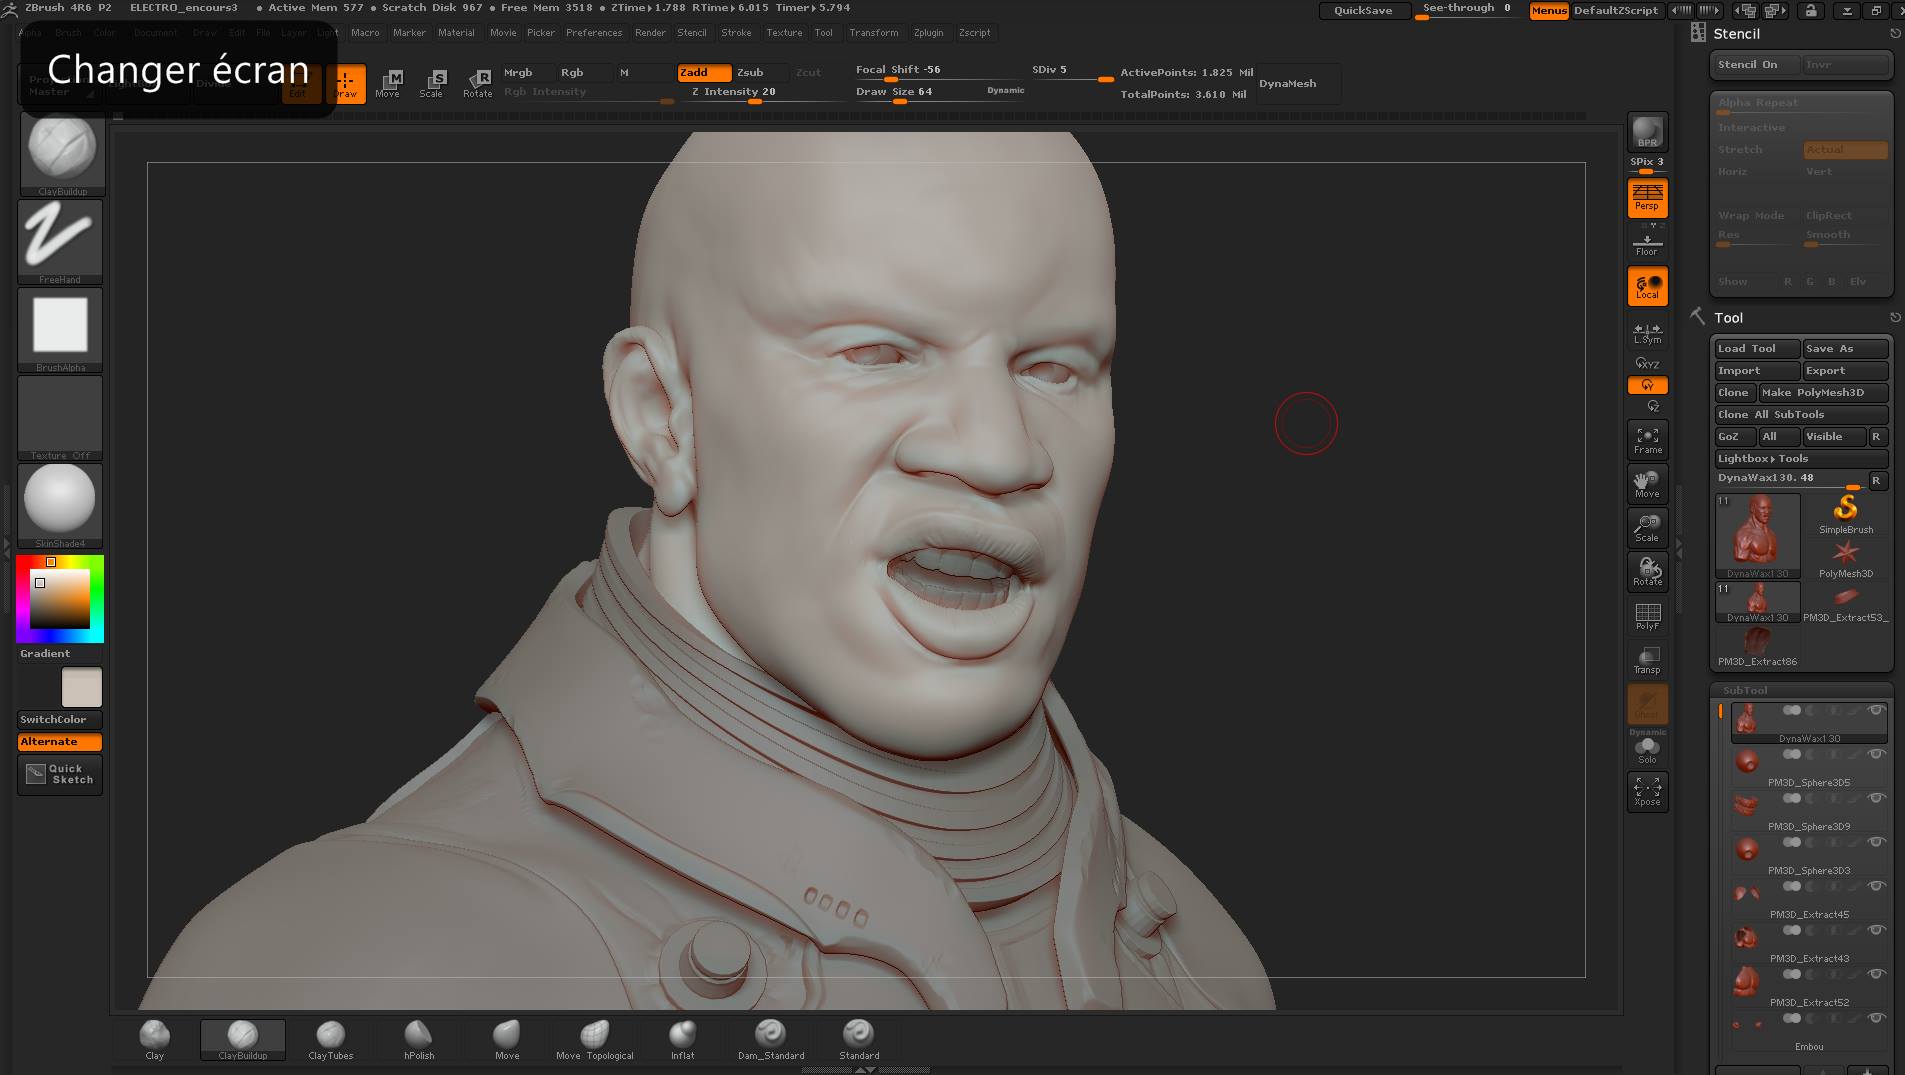This screenshot has width=1905, height=1075.
Task: Choose the PolyMesh3D star tool
Action: click(1846, 558)
